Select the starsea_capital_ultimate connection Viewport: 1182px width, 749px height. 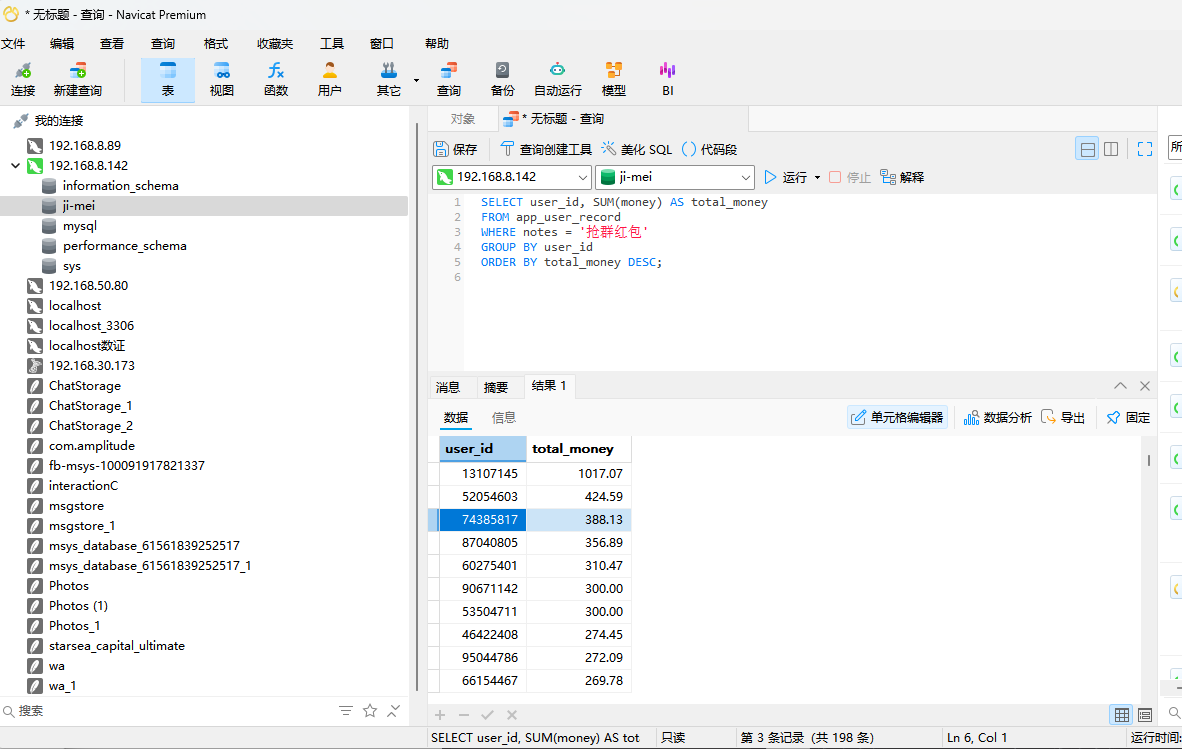click(117, 646)
